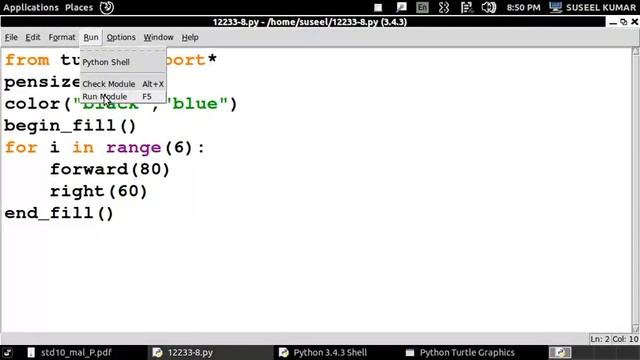Open the Help menu
This screenshot has width=640, height=360.
coord(190,37)
